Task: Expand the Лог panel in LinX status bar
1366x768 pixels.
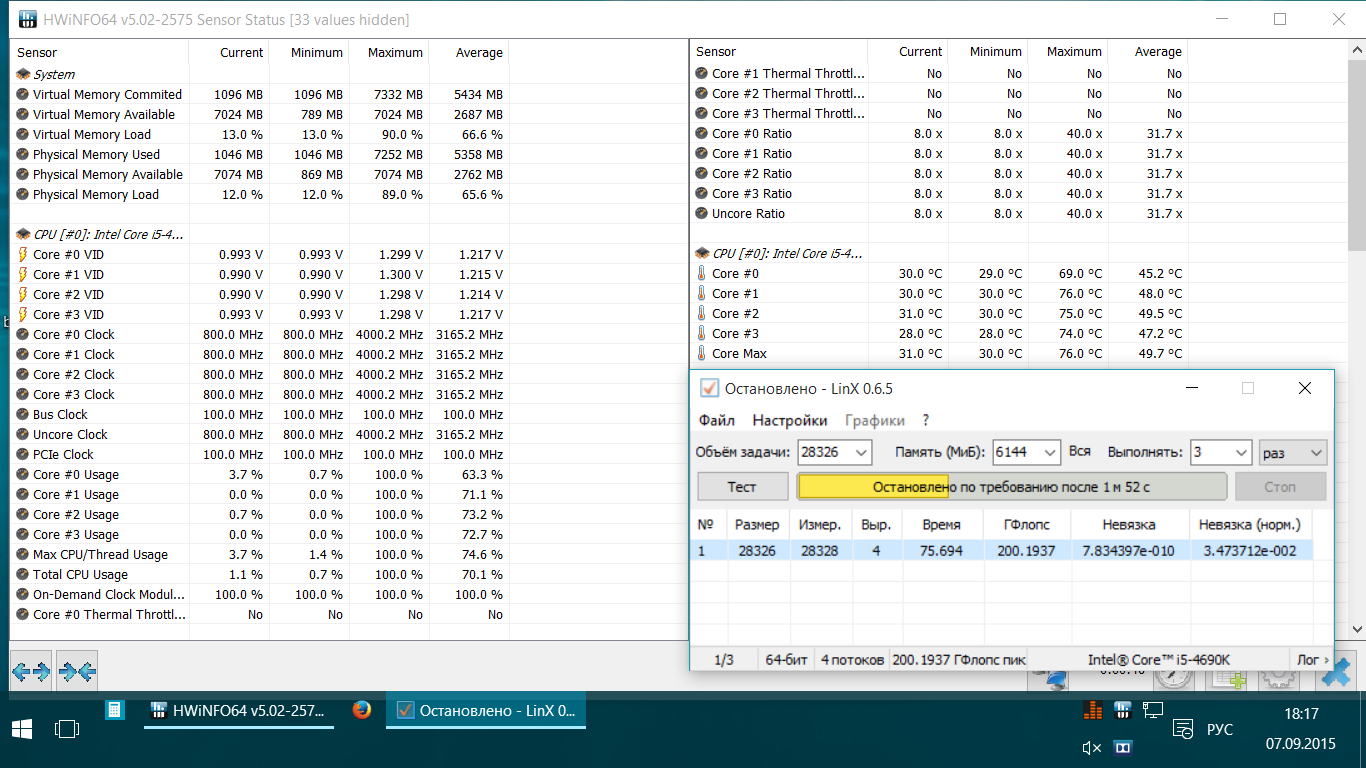Action: [x=1313, y=660]
